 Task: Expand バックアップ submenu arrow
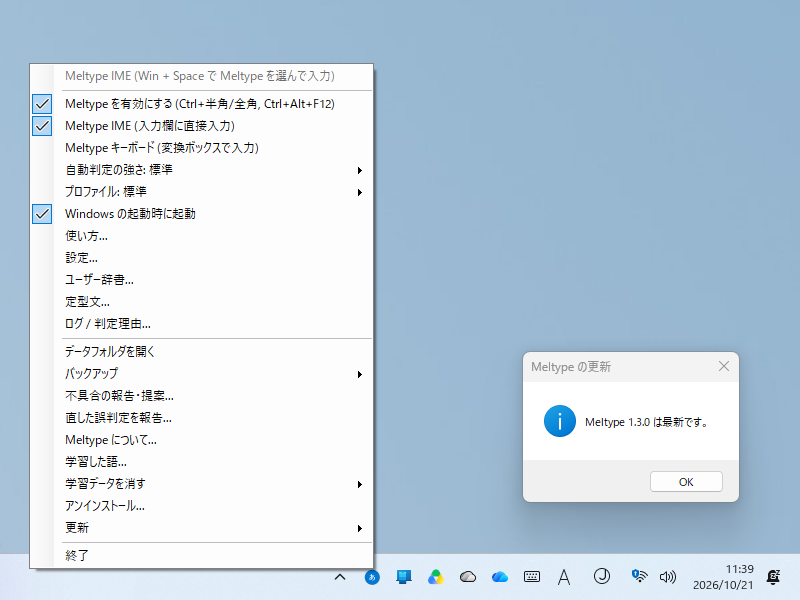click(360, 374)
